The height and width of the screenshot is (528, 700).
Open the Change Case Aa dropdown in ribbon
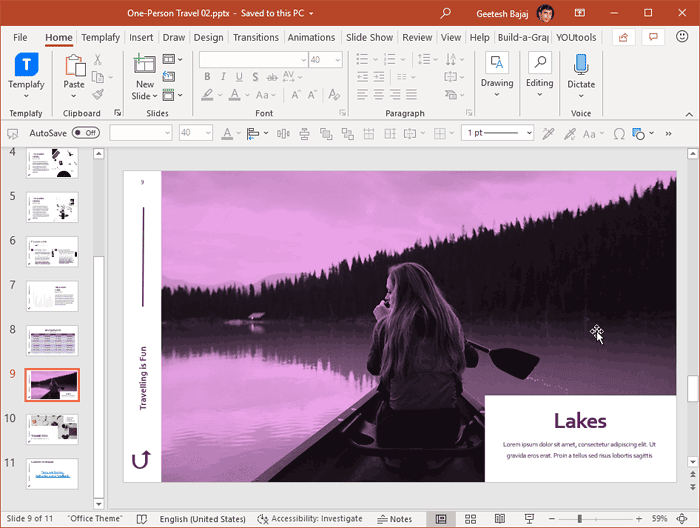click(x=266, y=95)
